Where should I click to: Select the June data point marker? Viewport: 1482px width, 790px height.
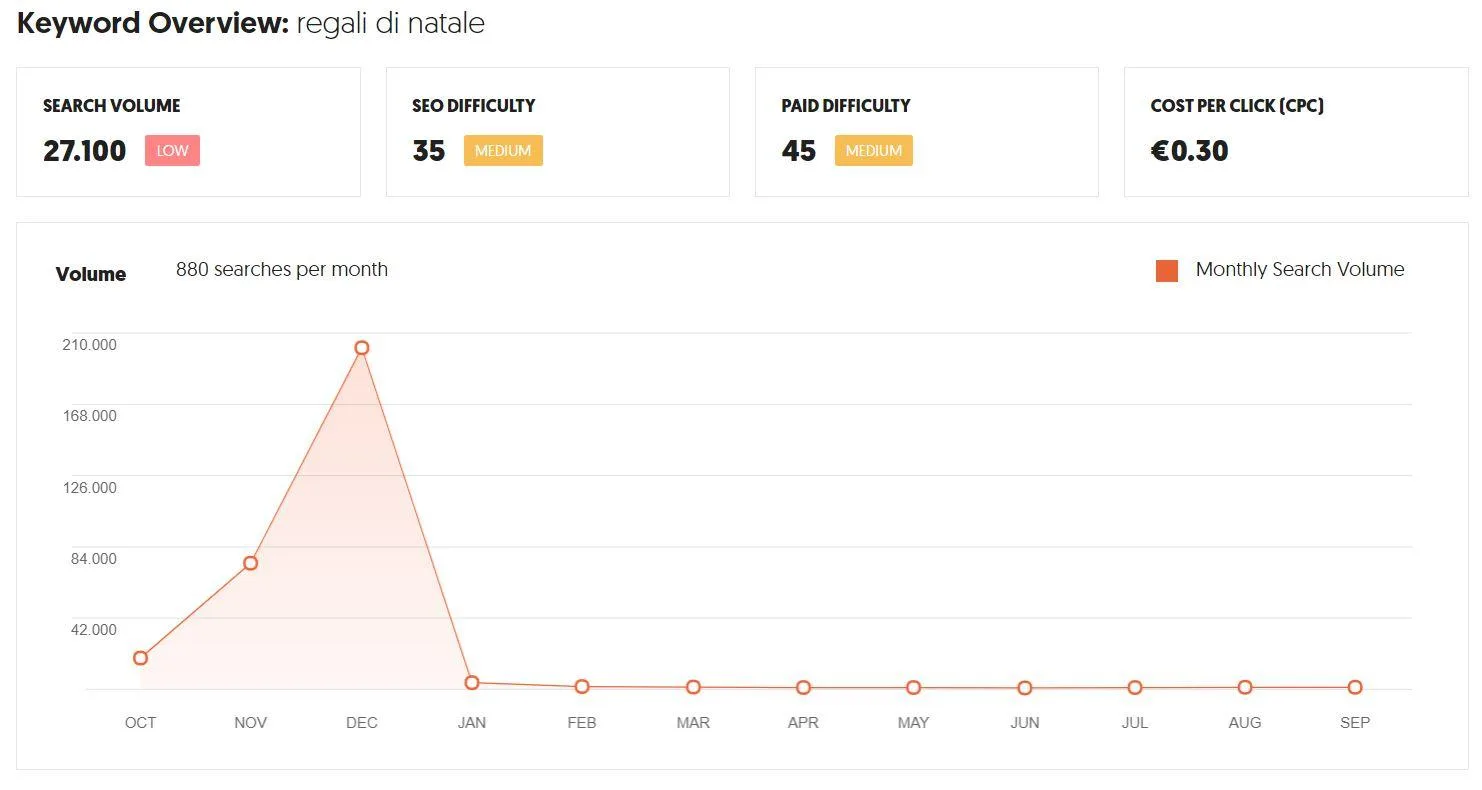click(x=1025, y=688)
